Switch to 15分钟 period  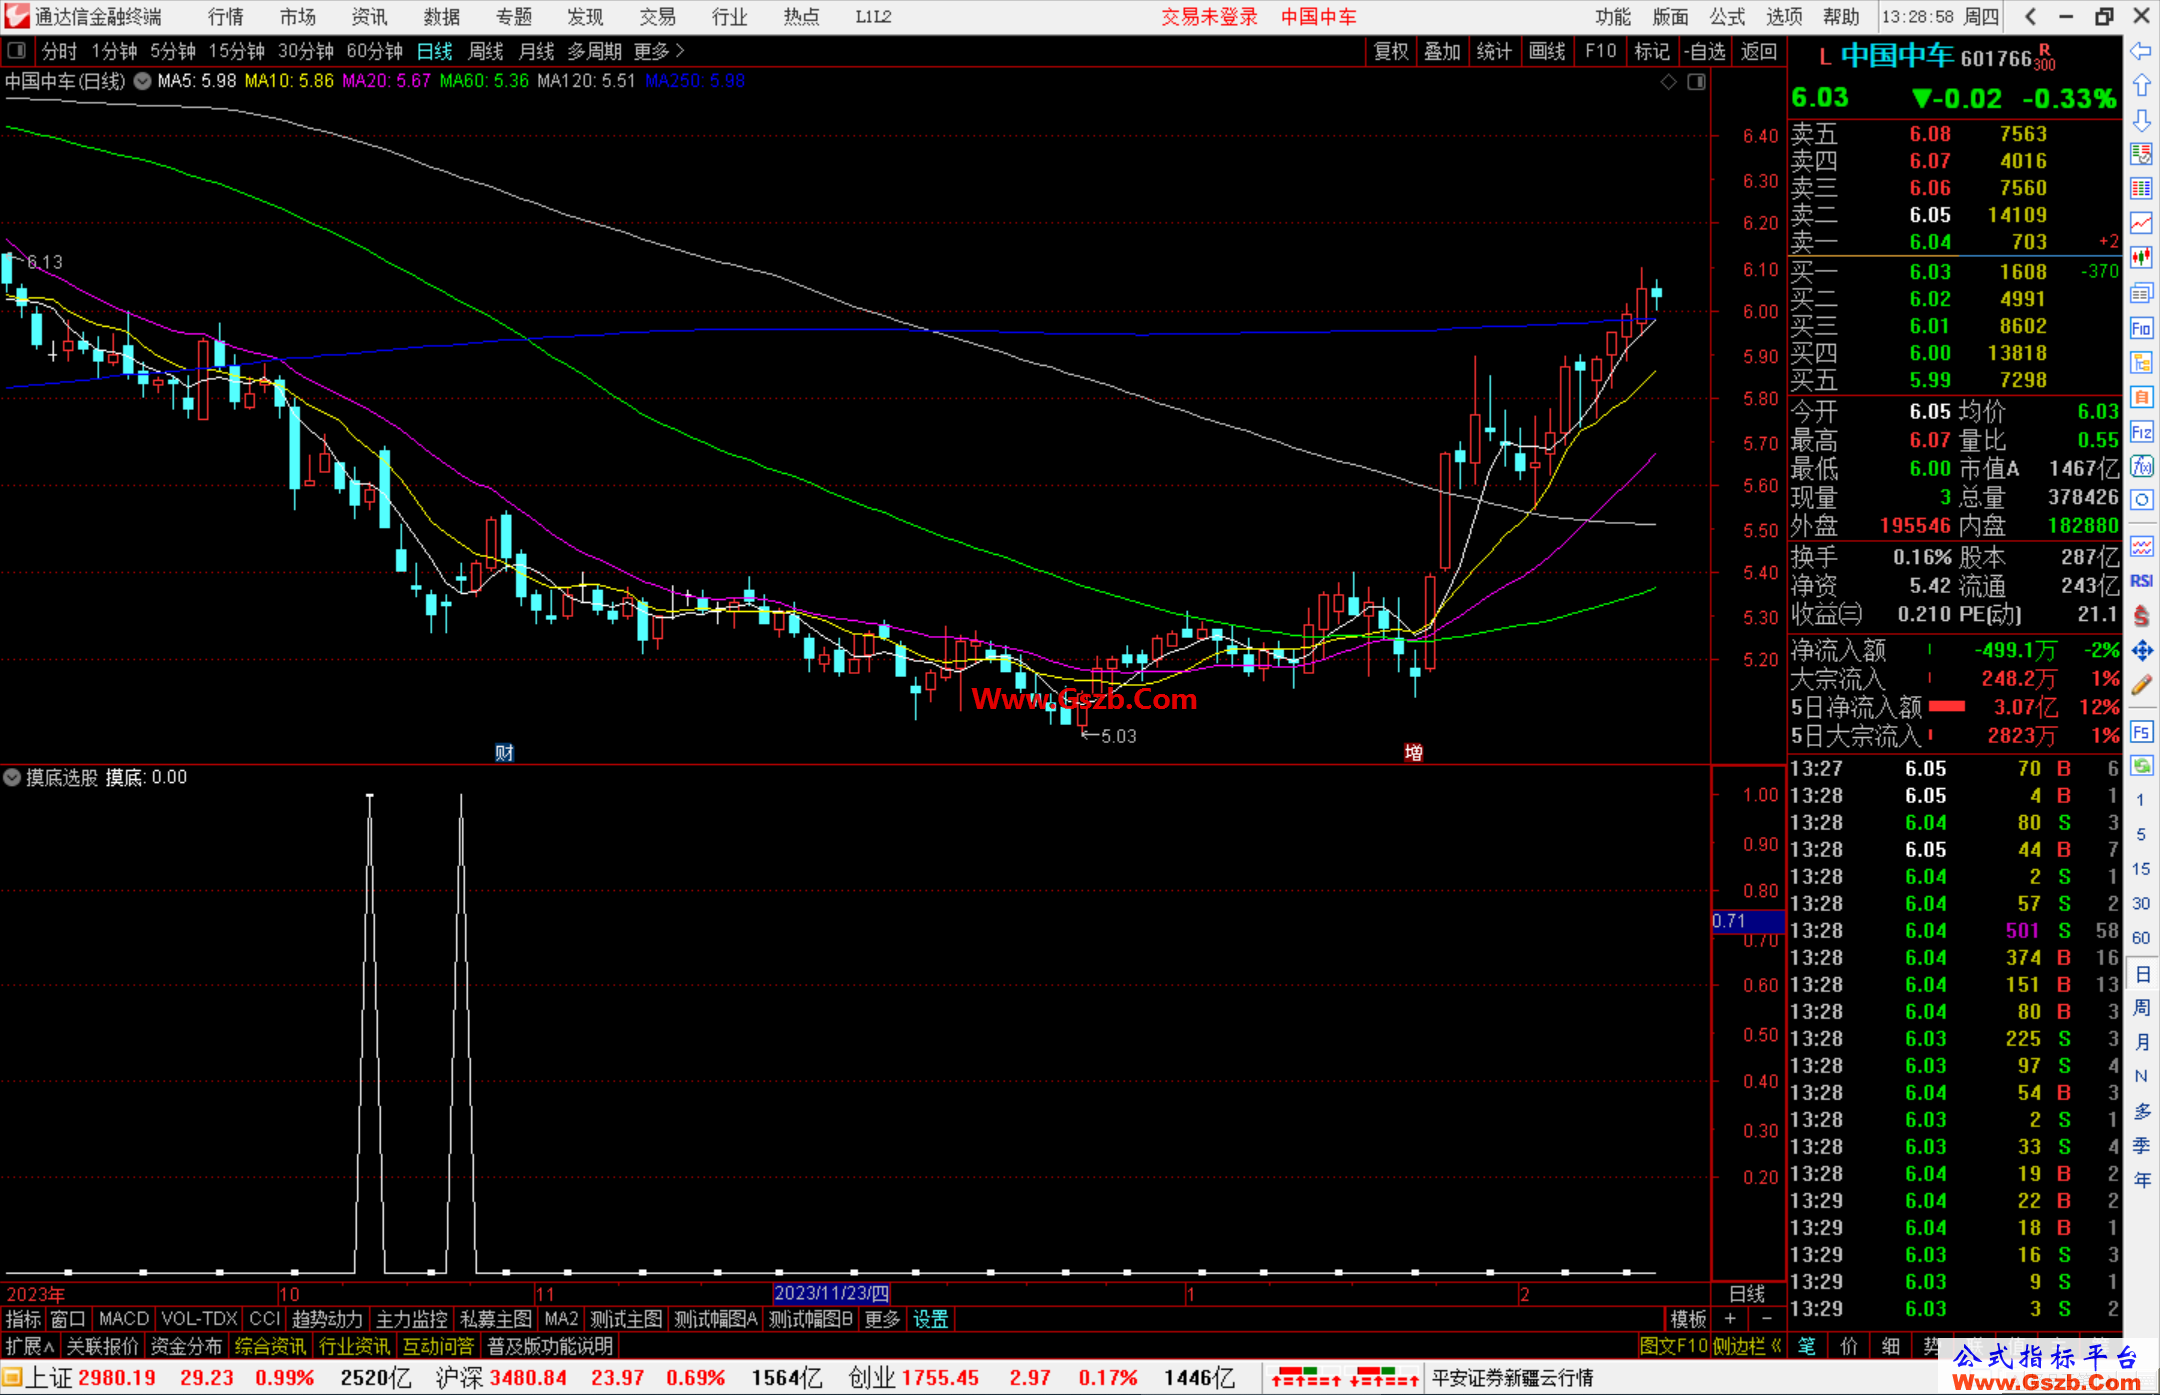pyautogui.click(x=236, y=51)
